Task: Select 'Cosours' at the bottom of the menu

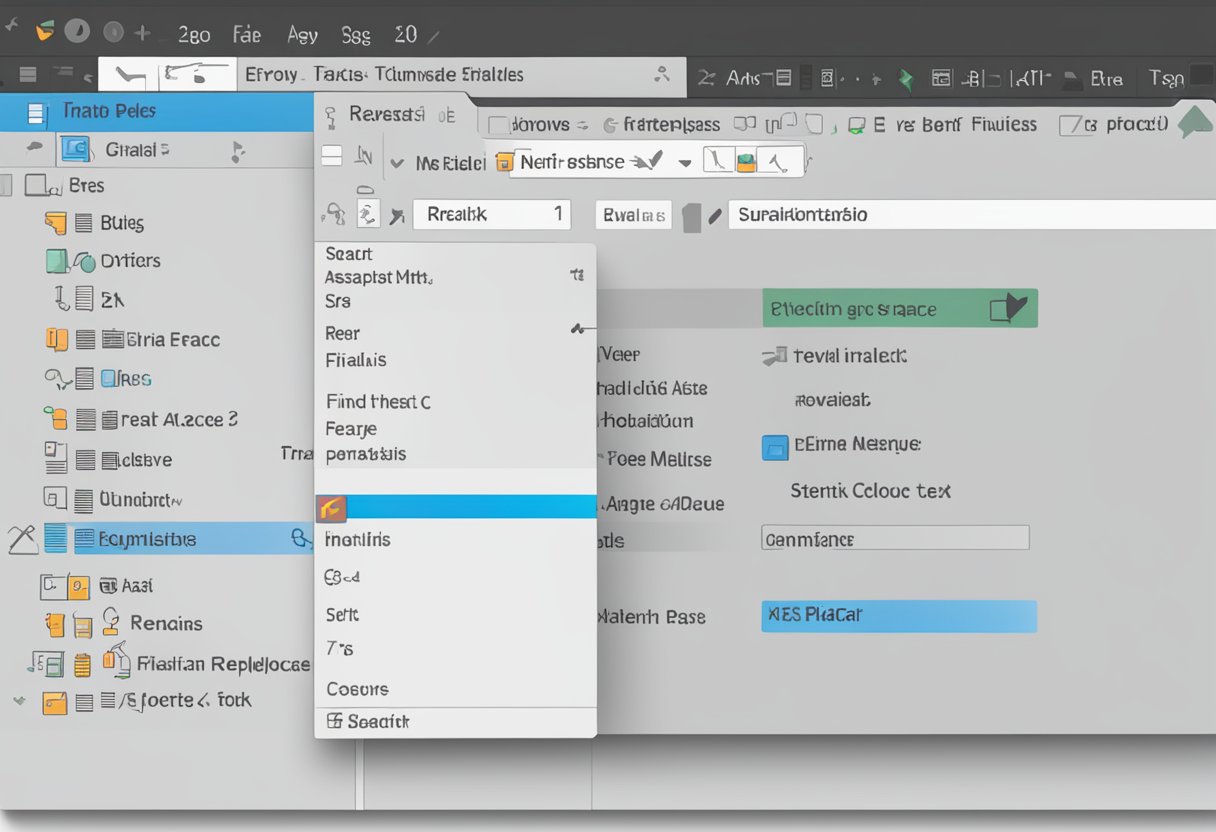Action: [x=356, y=689]
